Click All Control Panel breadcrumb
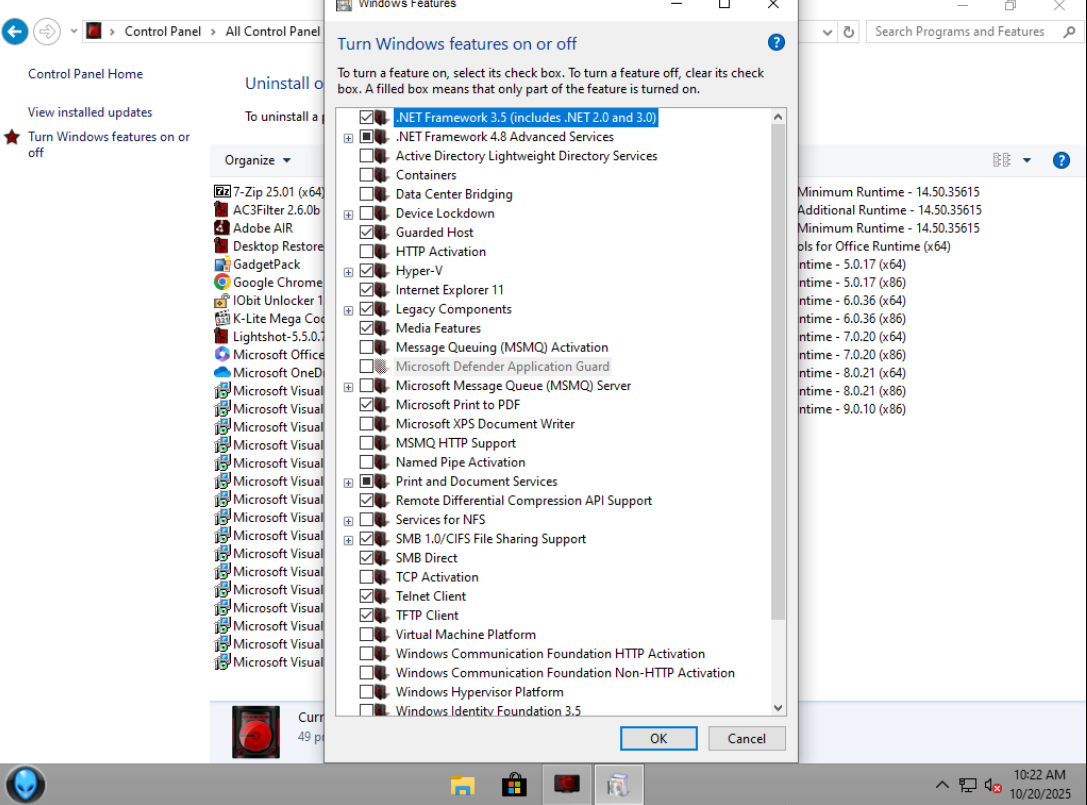Viewport: 1087px width, 805px height. tap(272, 31)
